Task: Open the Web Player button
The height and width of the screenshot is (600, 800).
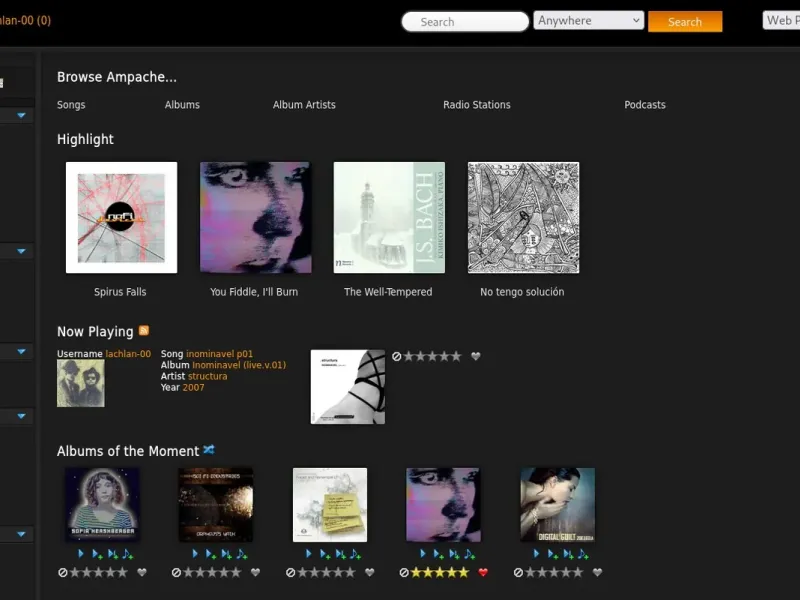Action: coord(781,20)
